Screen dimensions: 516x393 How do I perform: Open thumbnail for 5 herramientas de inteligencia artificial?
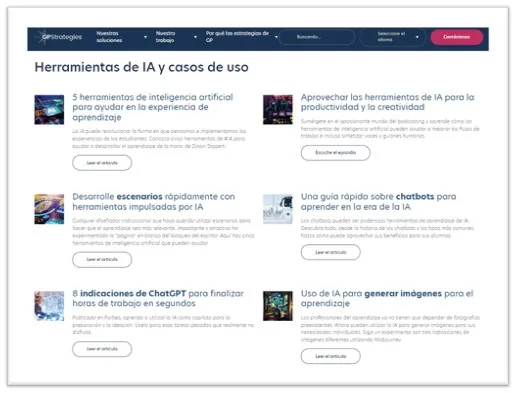tap(49, 110)
